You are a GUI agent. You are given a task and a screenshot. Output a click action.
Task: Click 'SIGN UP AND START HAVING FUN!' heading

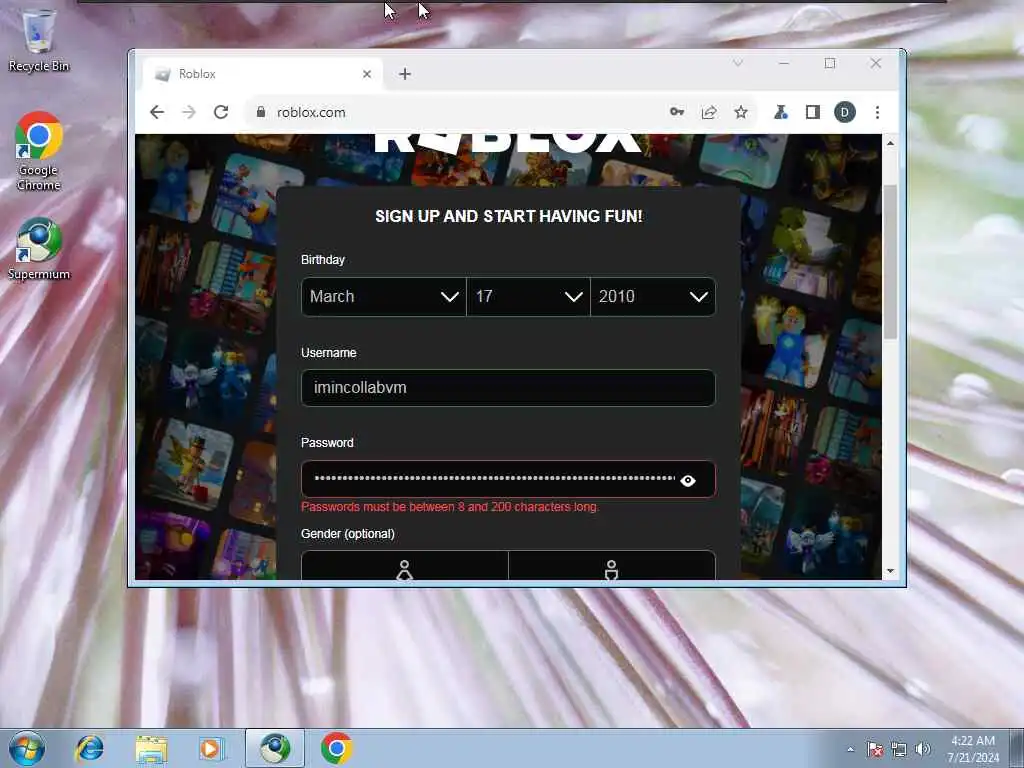pos(509,216)
